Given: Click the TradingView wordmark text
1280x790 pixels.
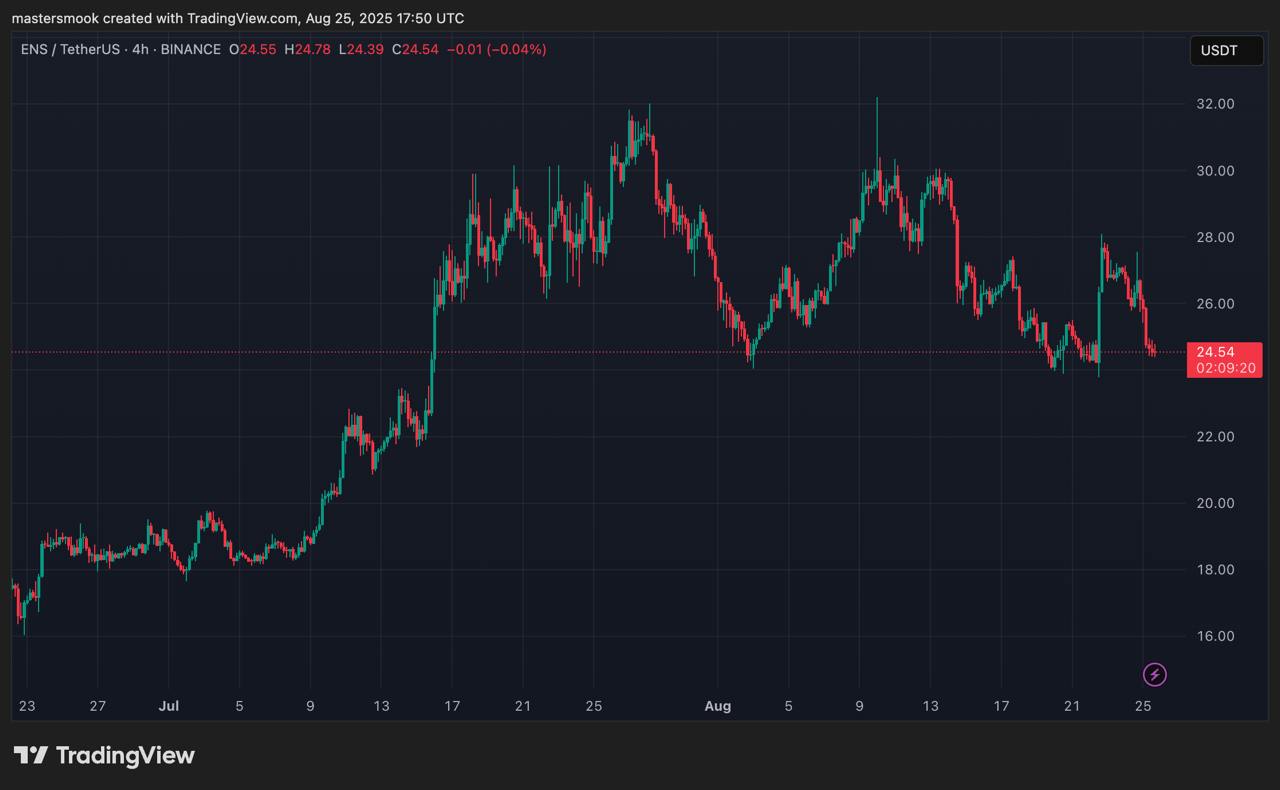Looking at the screenshot, I should pyautogui.click(x=125, y=756).
